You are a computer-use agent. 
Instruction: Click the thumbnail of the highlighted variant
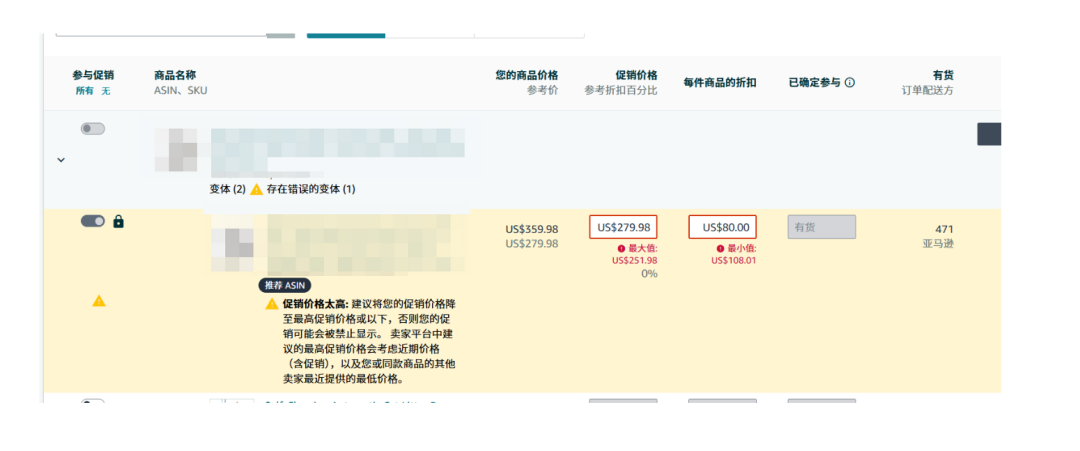tap(238, 243)
